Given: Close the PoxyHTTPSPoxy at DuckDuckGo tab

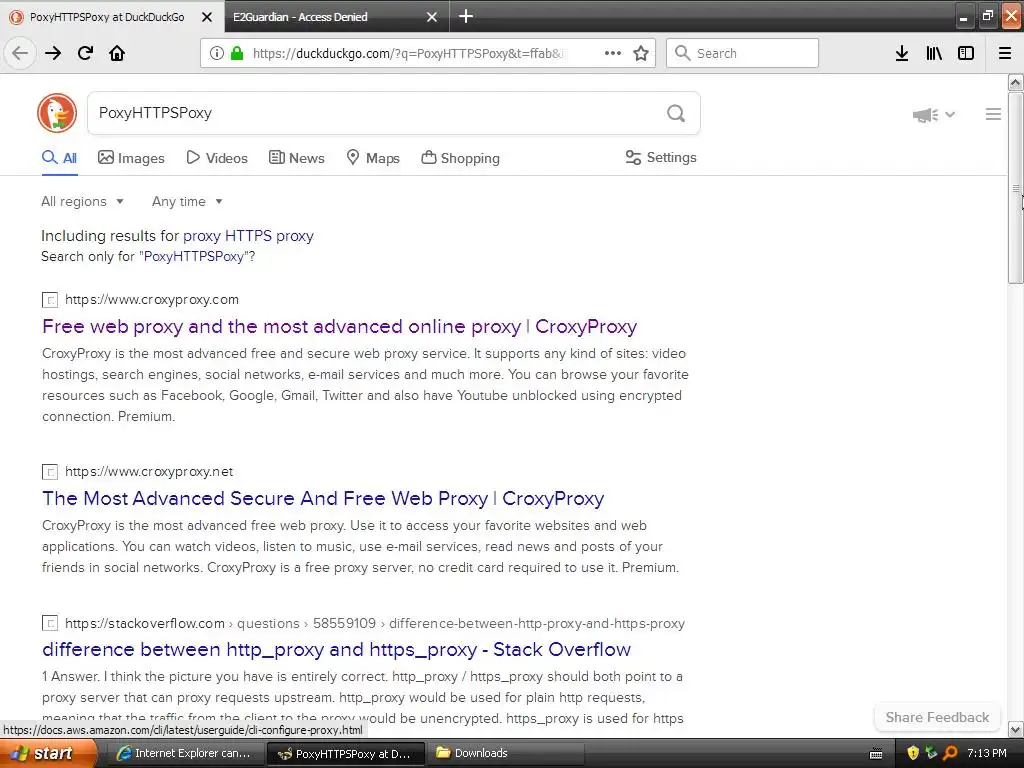Looking at the screenshot, I should tap(207, 17).
